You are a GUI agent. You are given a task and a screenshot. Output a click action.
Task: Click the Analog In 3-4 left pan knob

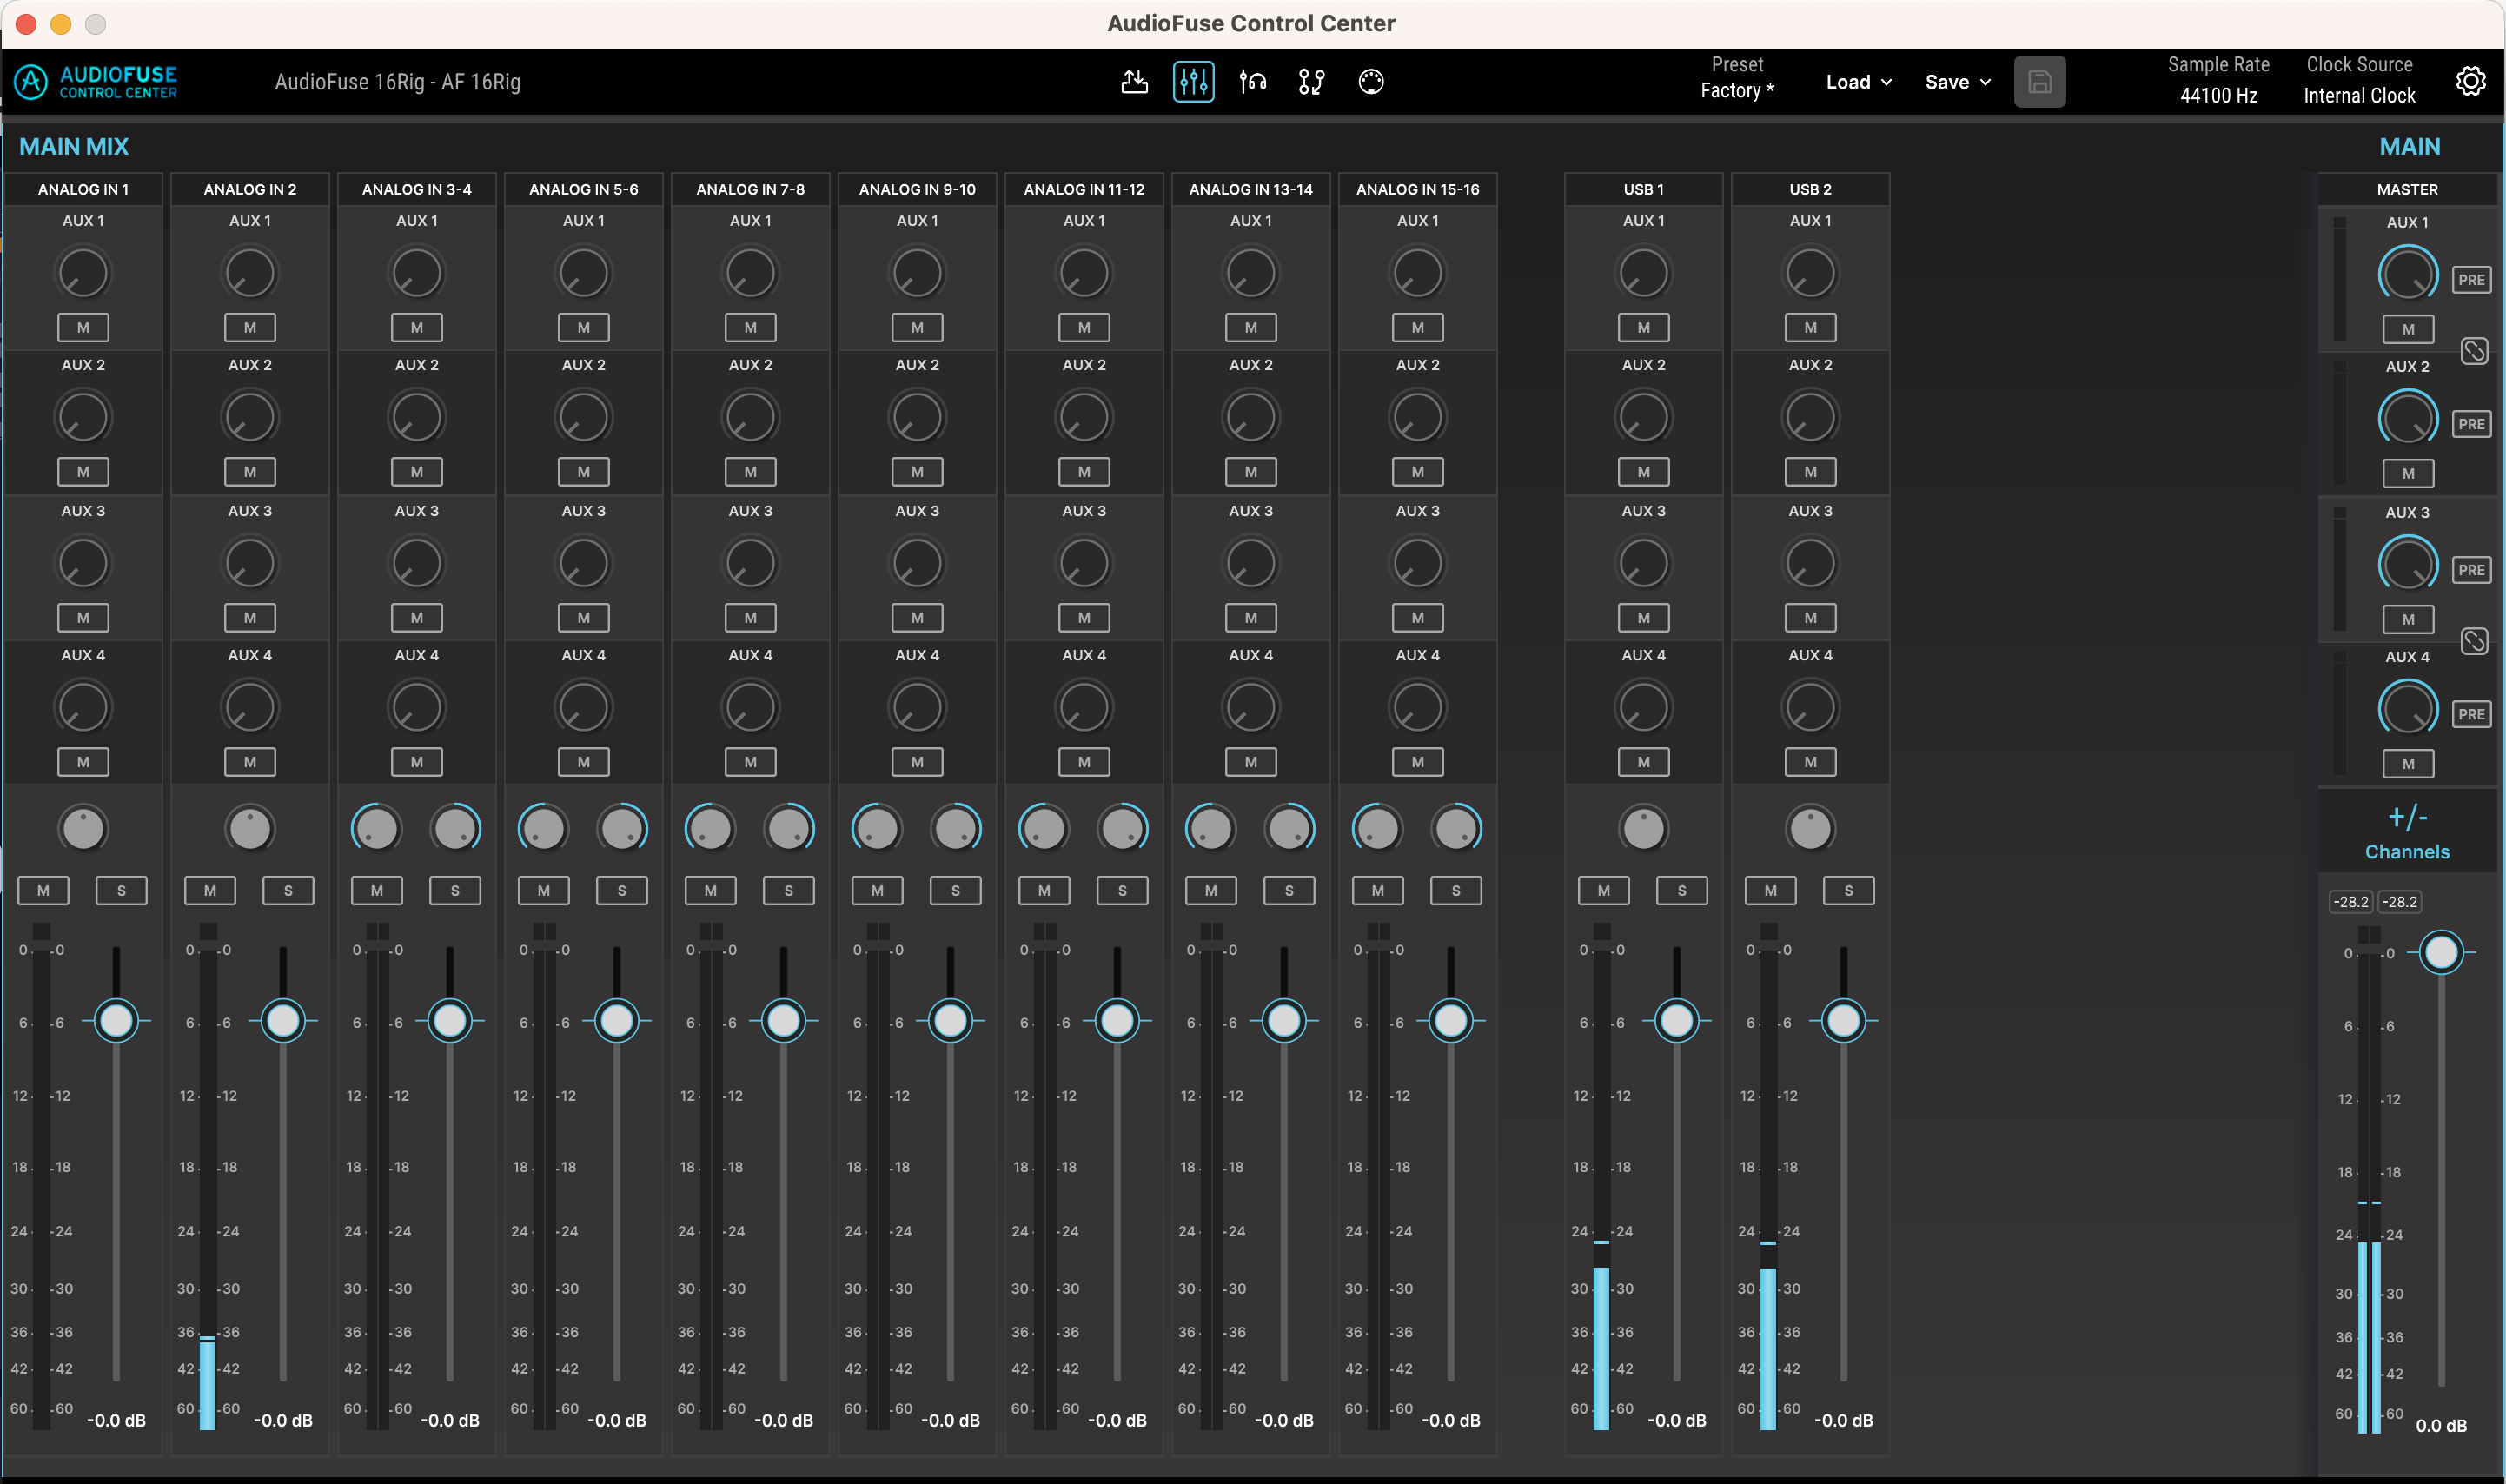[x=377, y=828]
